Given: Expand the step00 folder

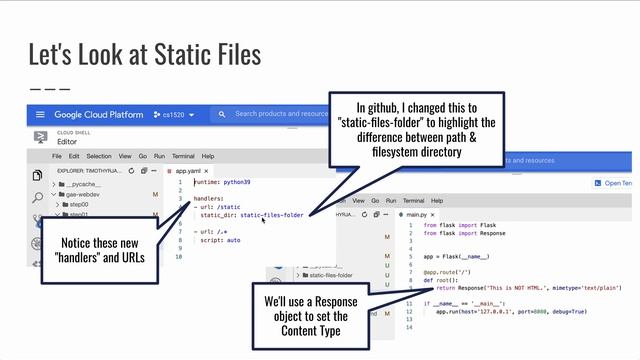Looking at the screenshot, I should click(x=58, y=204).
